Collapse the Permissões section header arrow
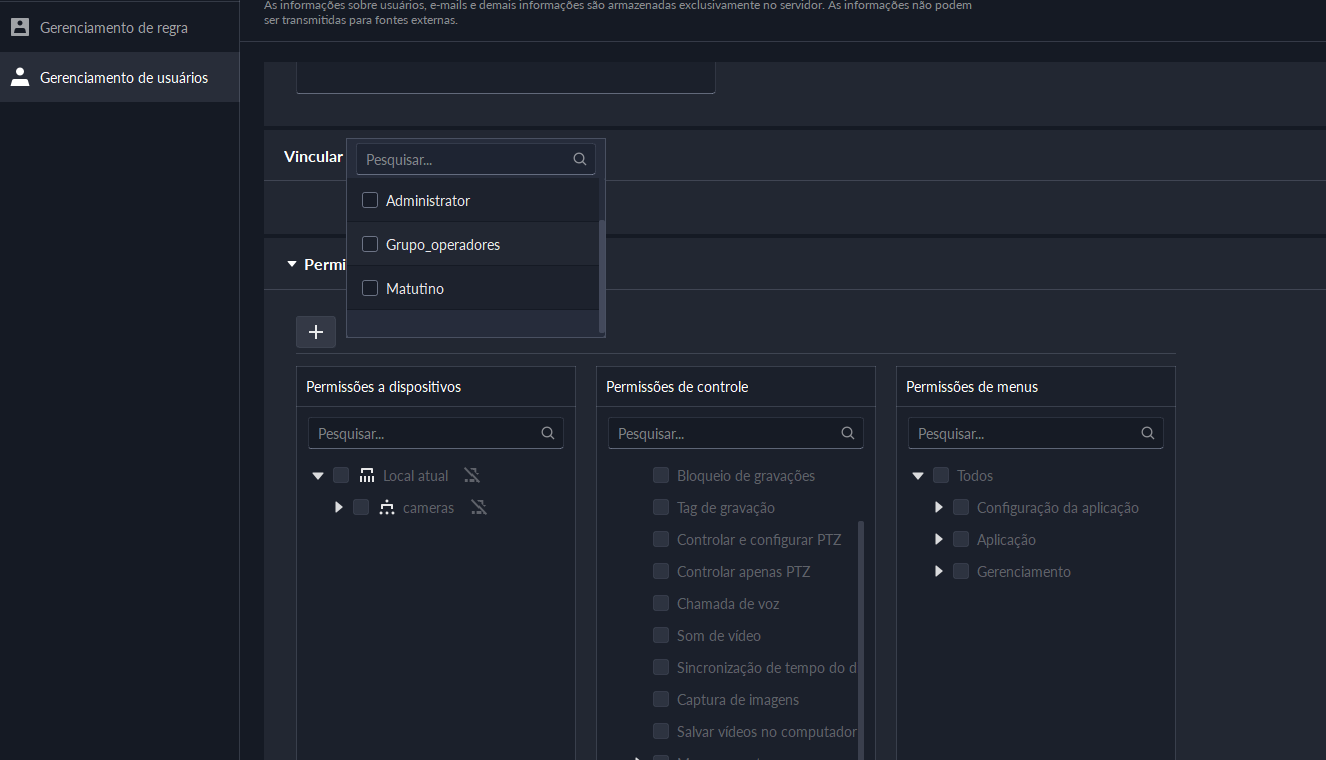Image resolution: width=1326 pixels, height=760 pixels. click(x=292, y=264)
